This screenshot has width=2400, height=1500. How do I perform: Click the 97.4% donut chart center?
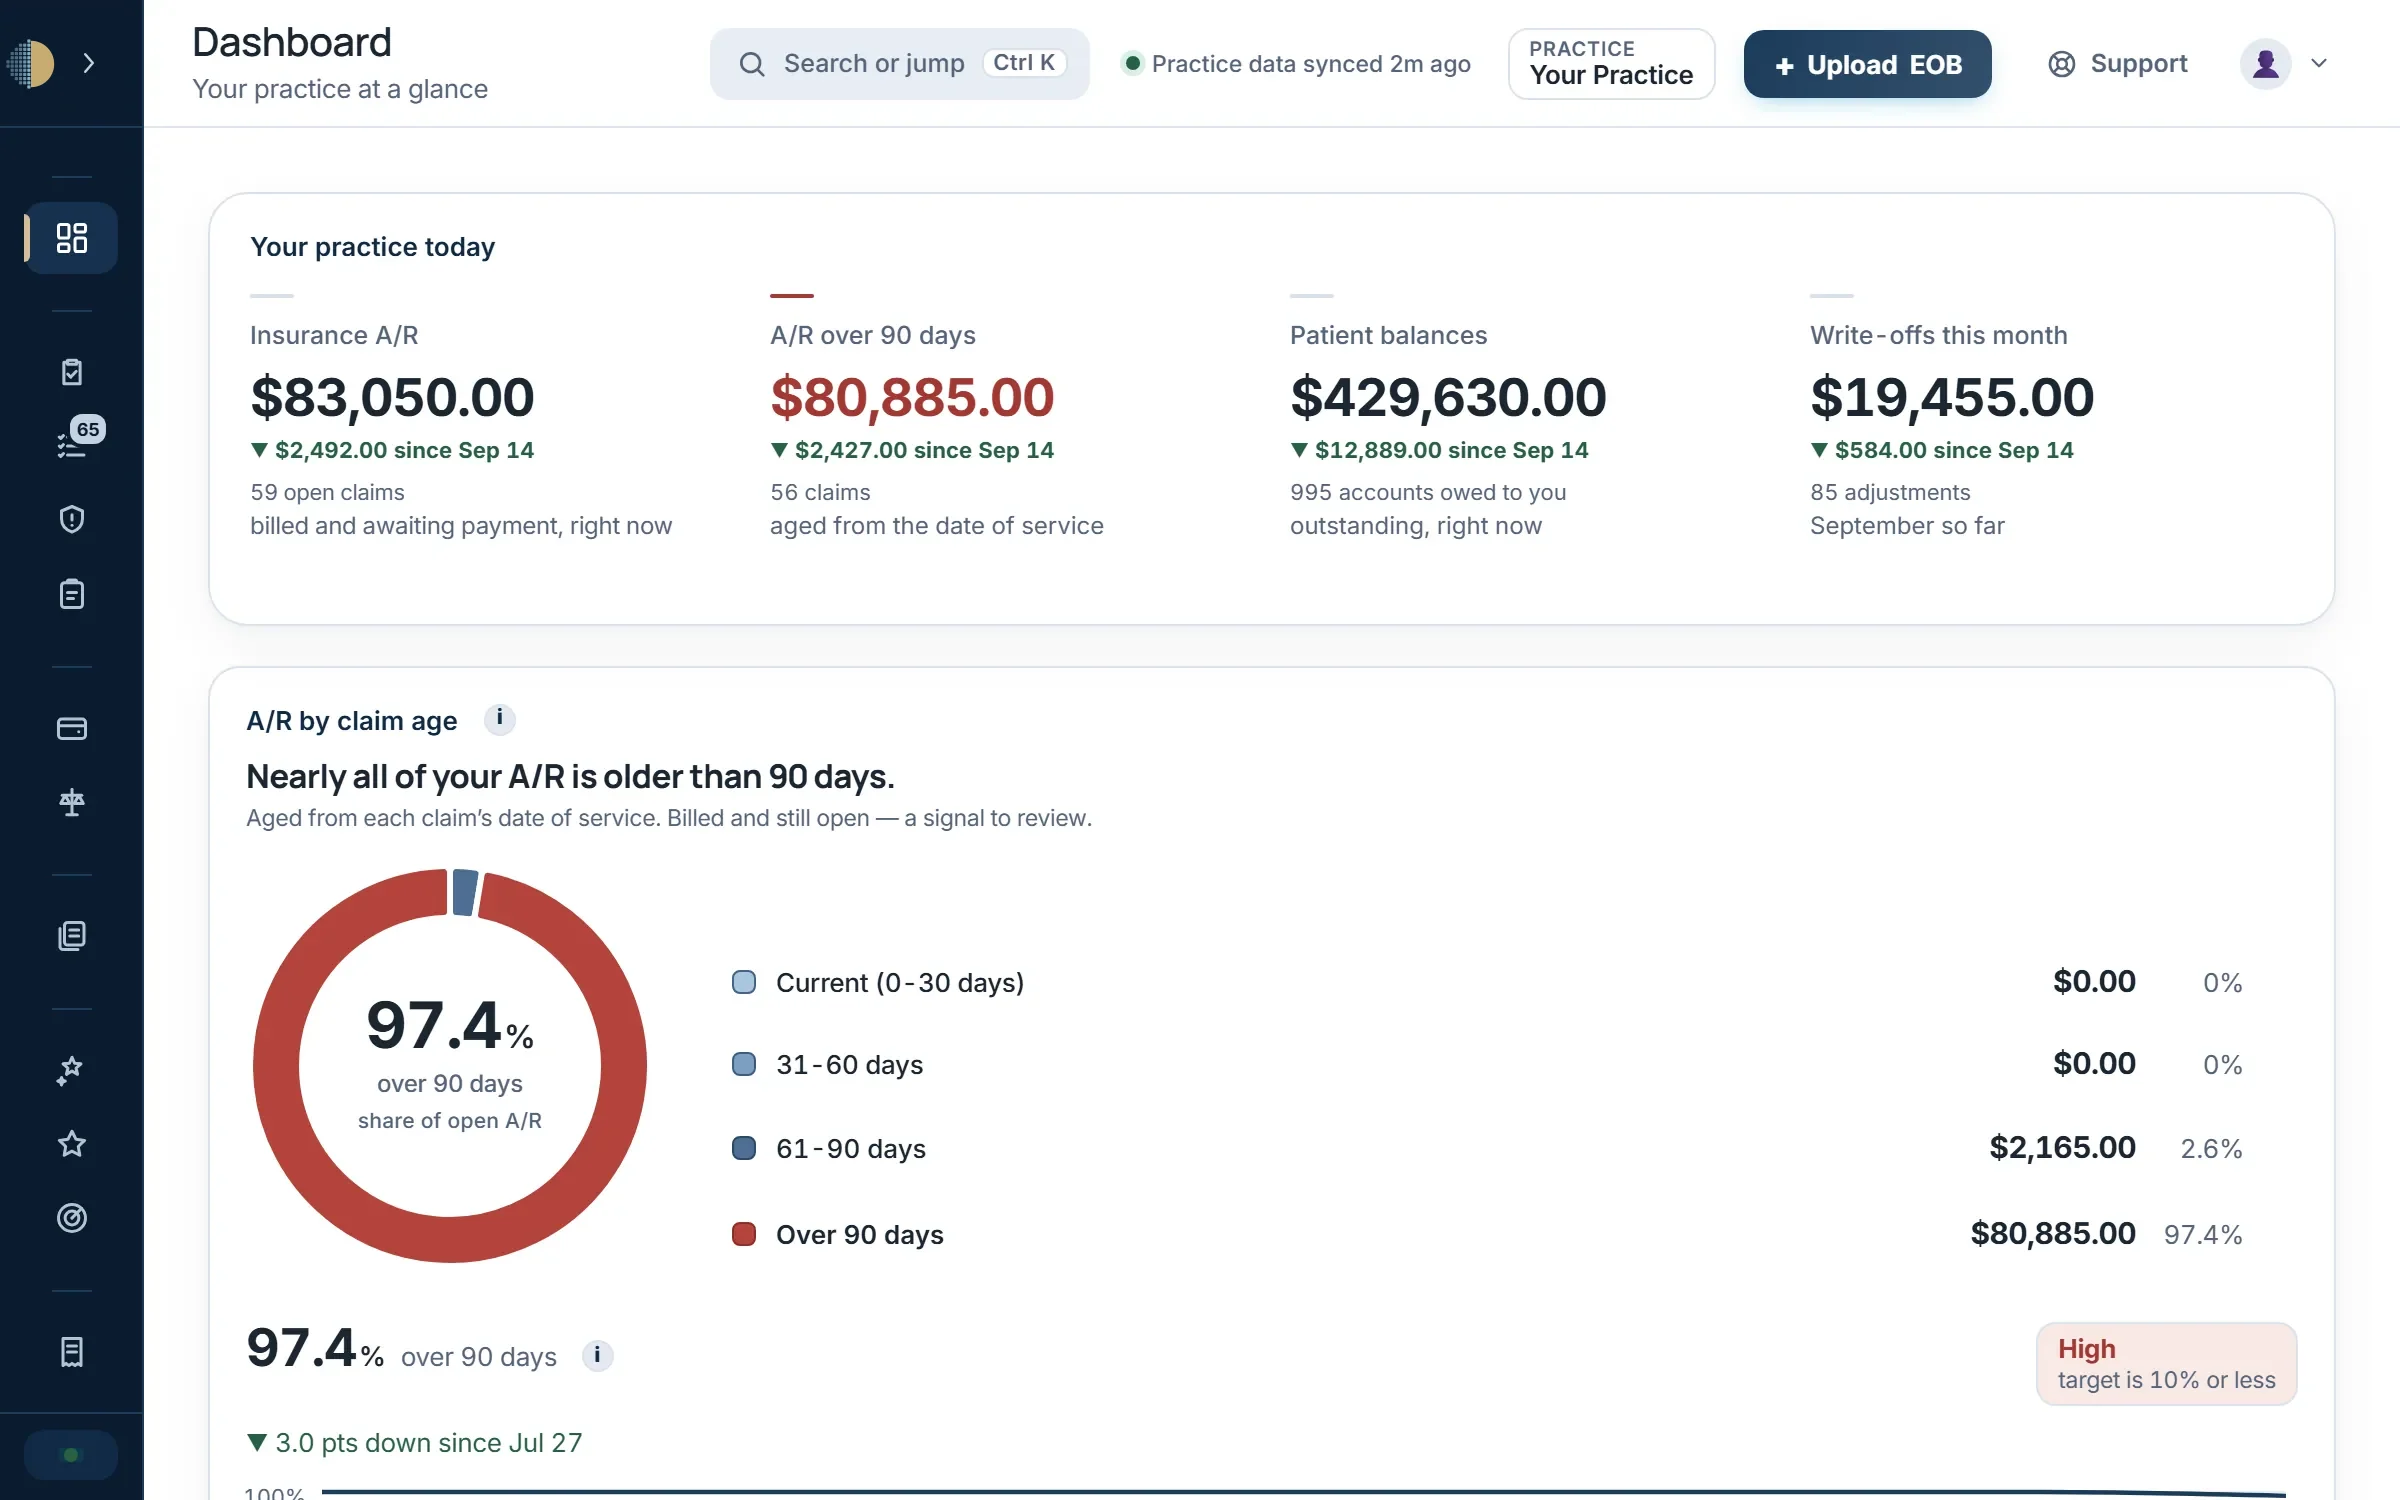[450, 1065]
